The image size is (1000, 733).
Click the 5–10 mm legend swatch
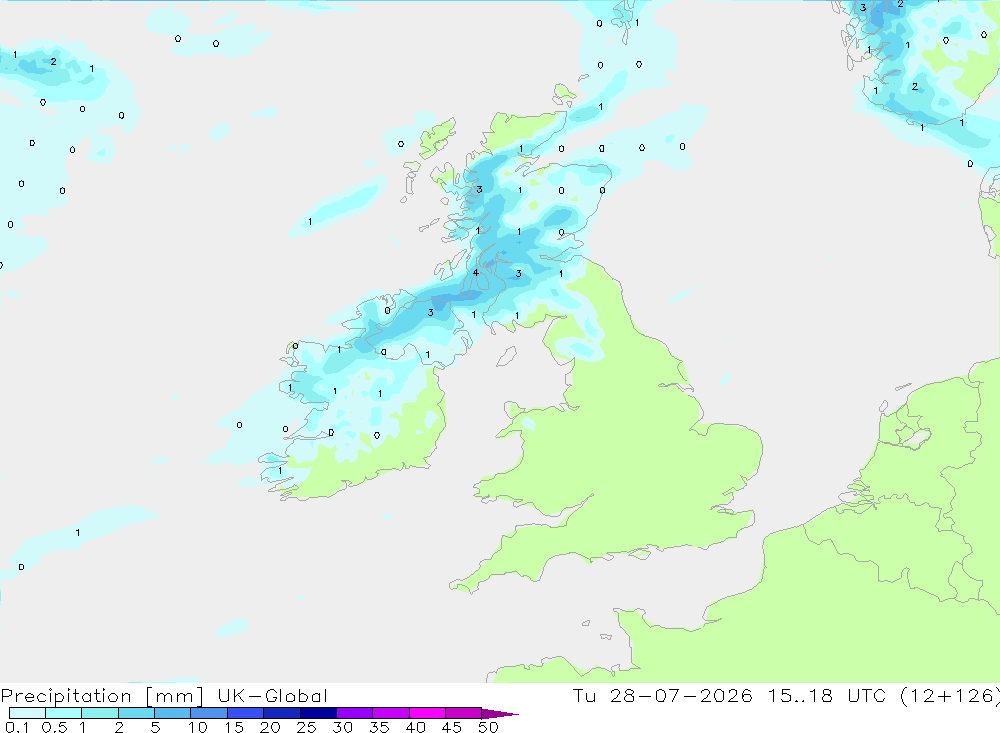pos(173,713)
